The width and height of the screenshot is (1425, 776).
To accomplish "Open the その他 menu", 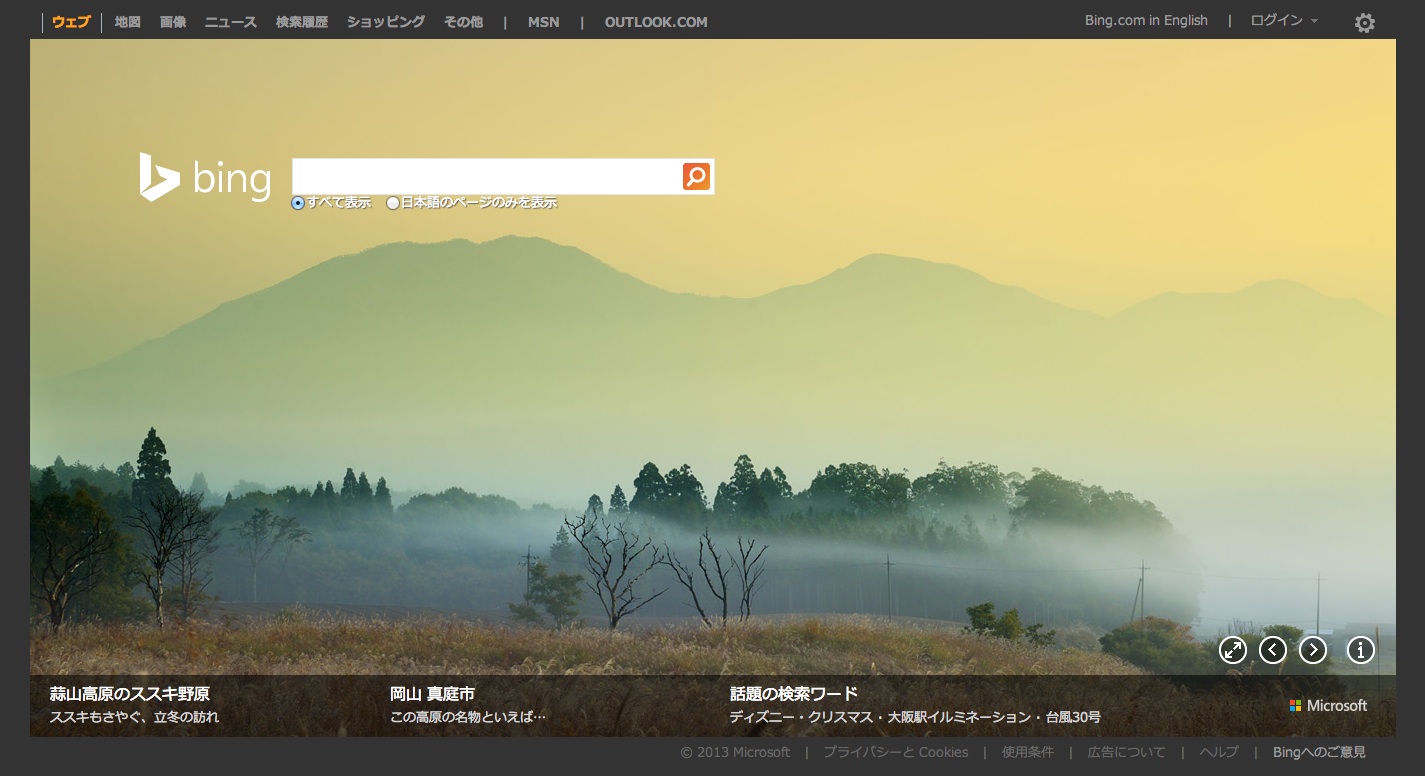I will coord(463,22).
